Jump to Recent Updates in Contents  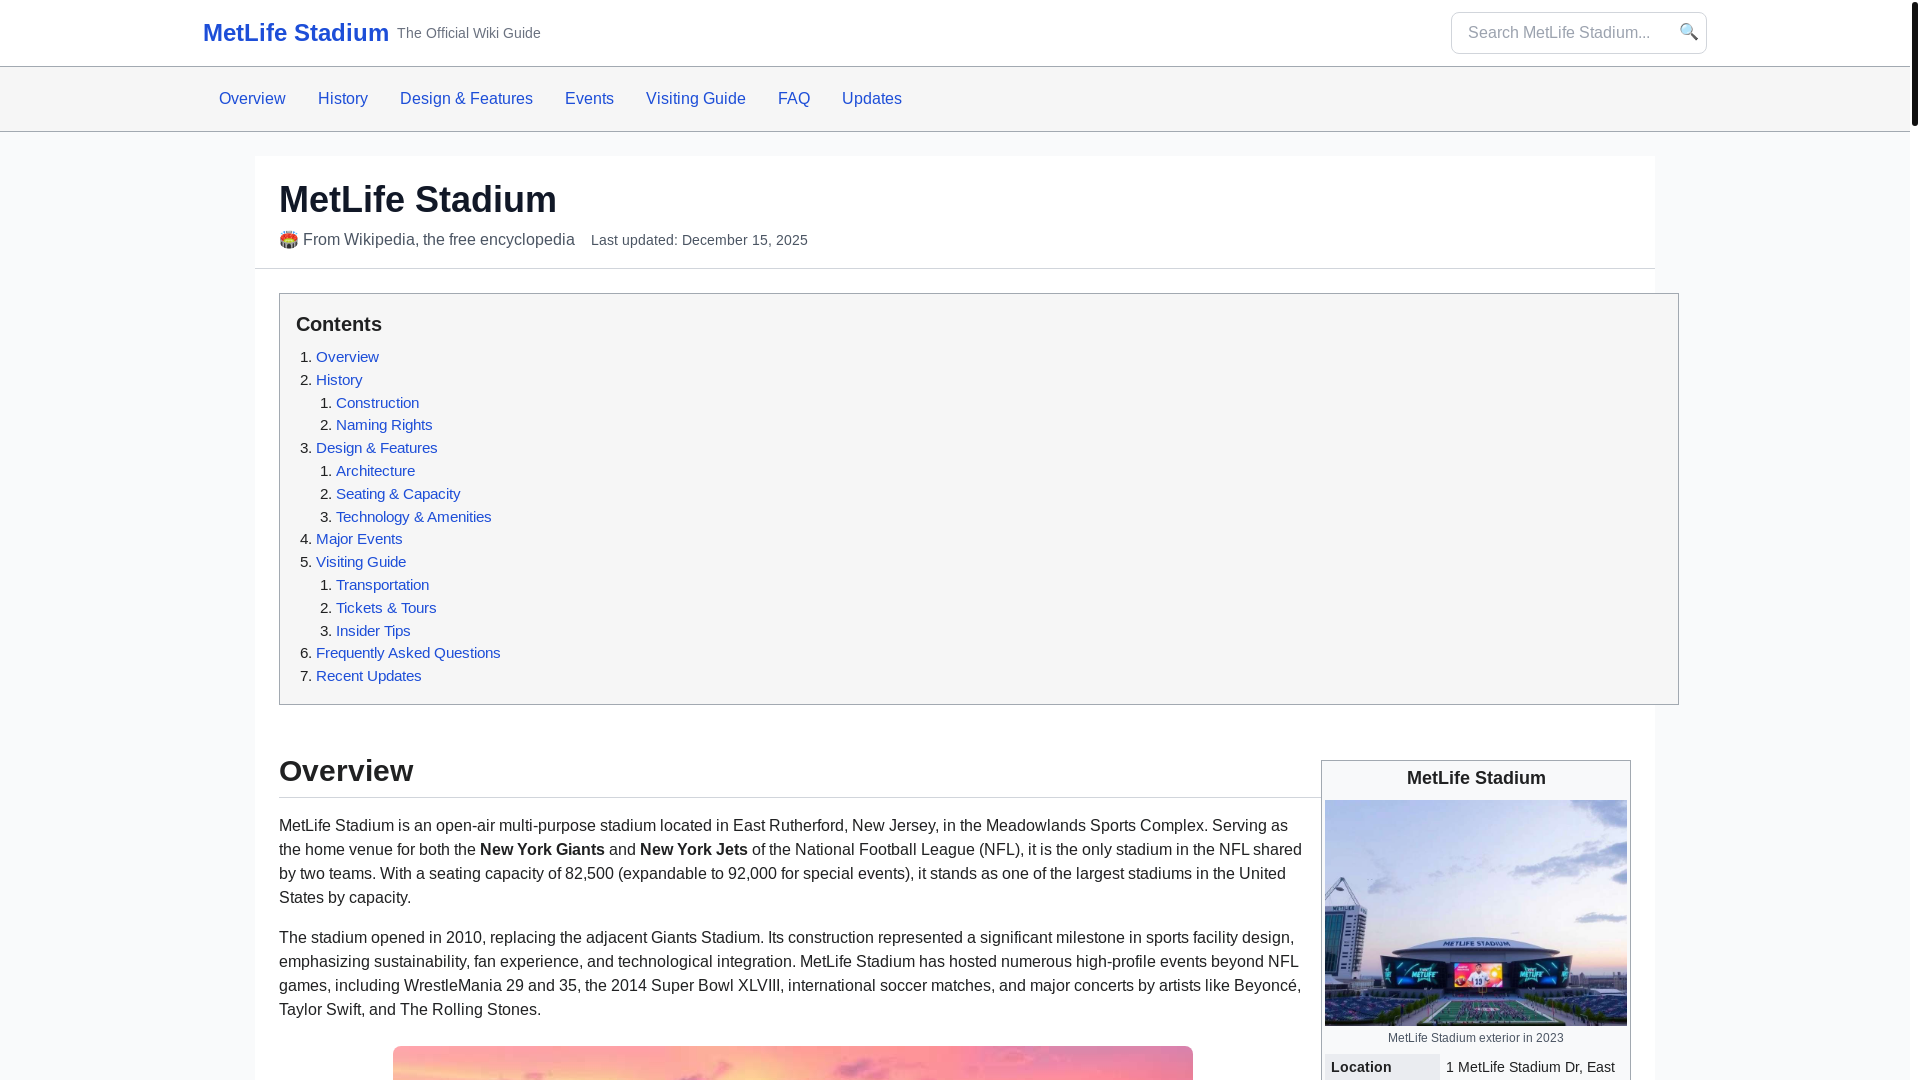[368, 676]
